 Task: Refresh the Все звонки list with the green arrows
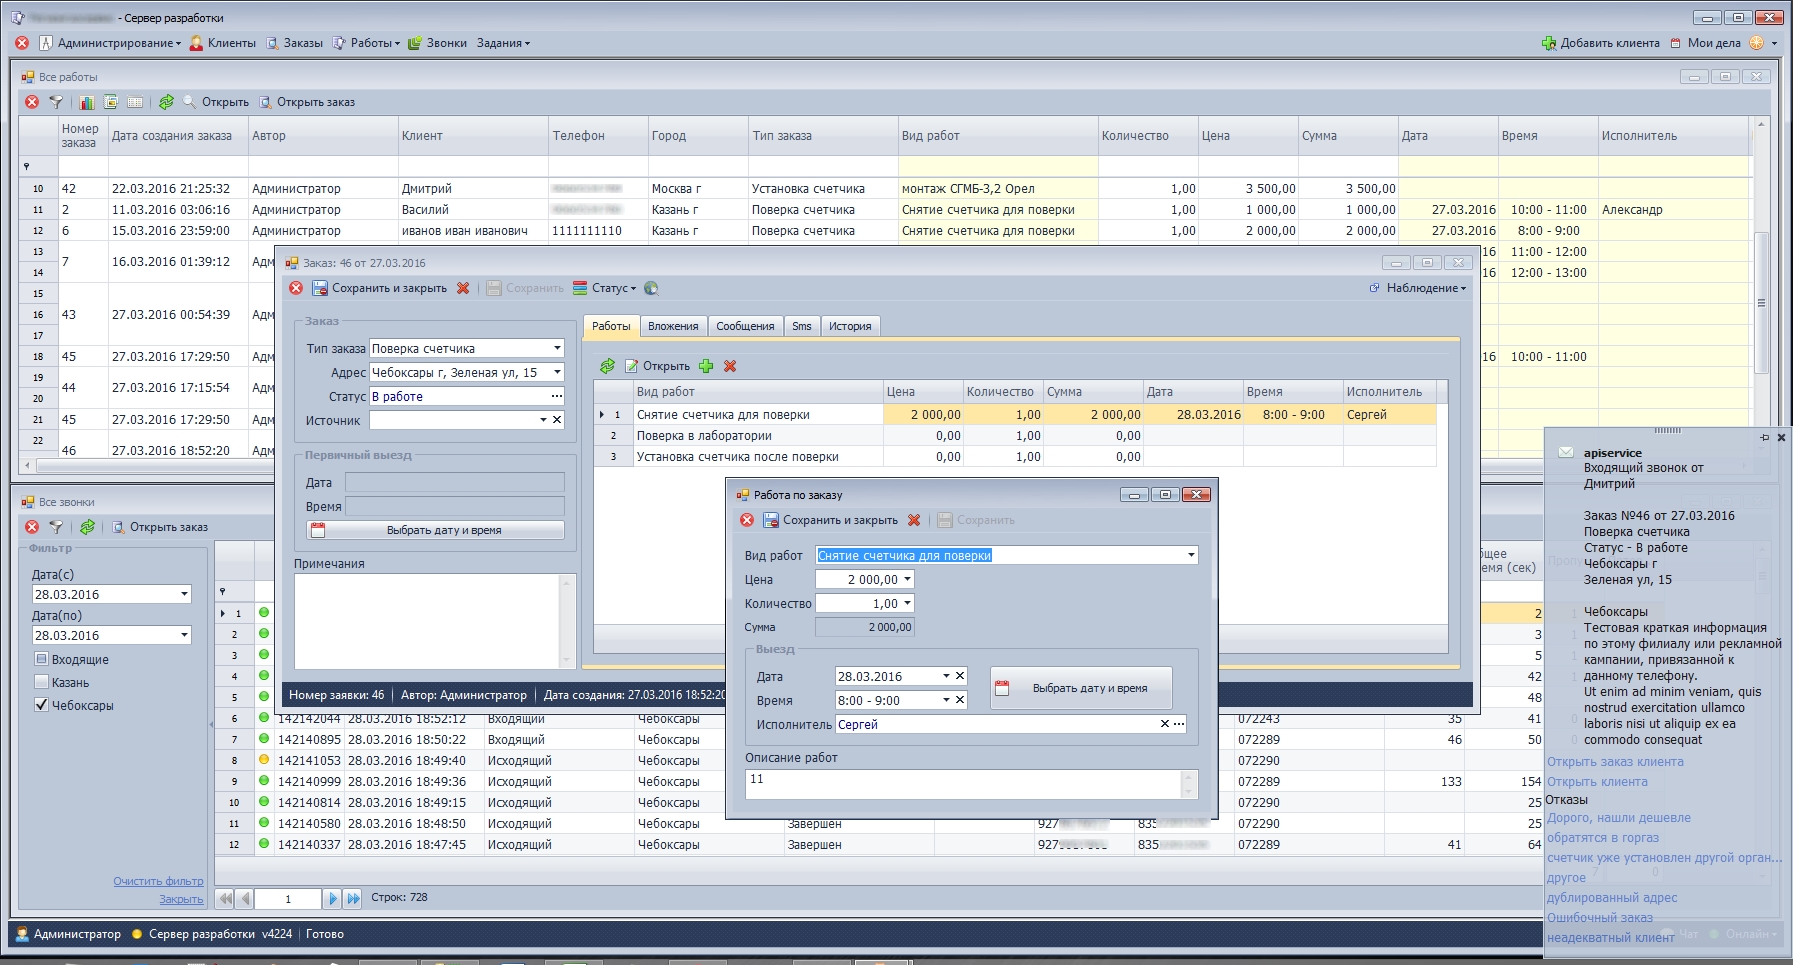(x=87, y=527)
